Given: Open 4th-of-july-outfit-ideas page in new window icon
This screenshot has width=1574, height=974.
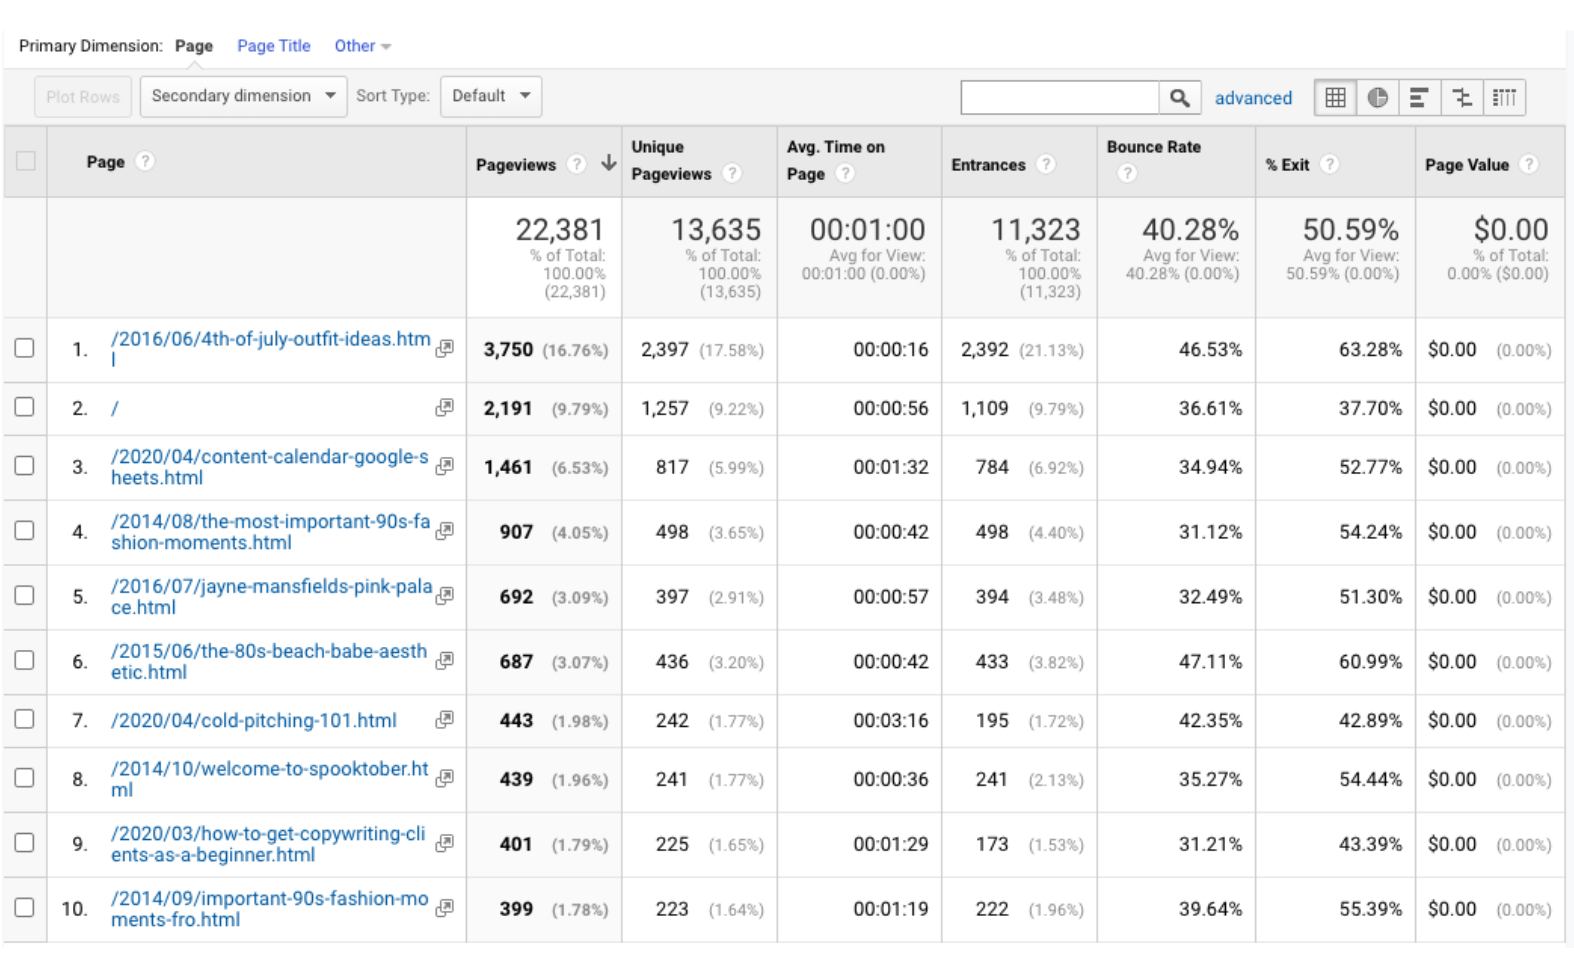Looking at the screenshot, I should pos(445,348).
